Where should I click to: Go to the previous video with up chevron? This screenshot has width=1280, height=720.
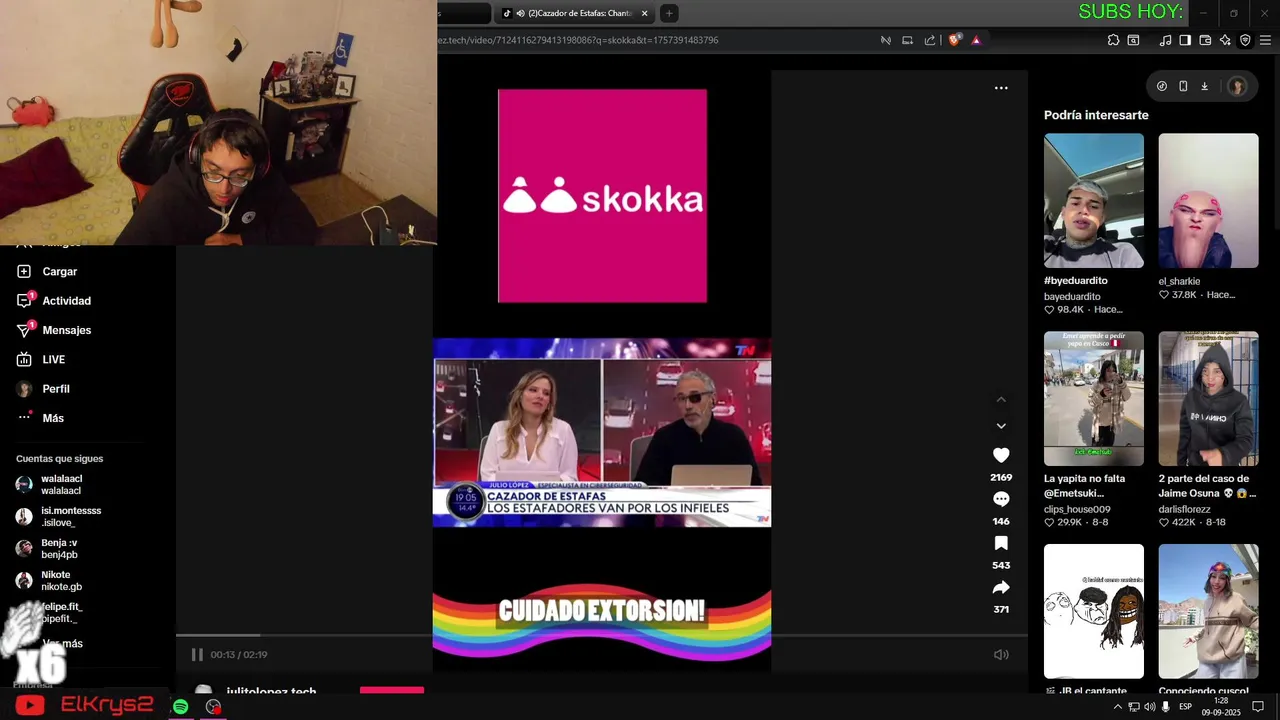tap(1001, 399)
